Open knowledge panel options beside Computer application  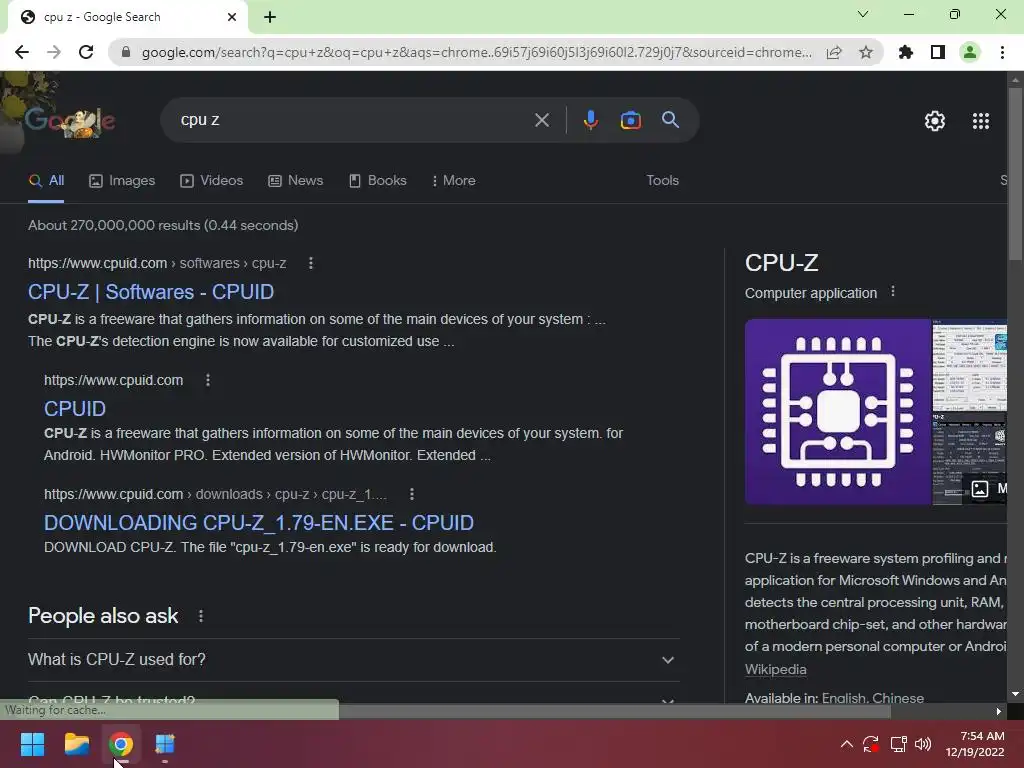click(893, 292)
